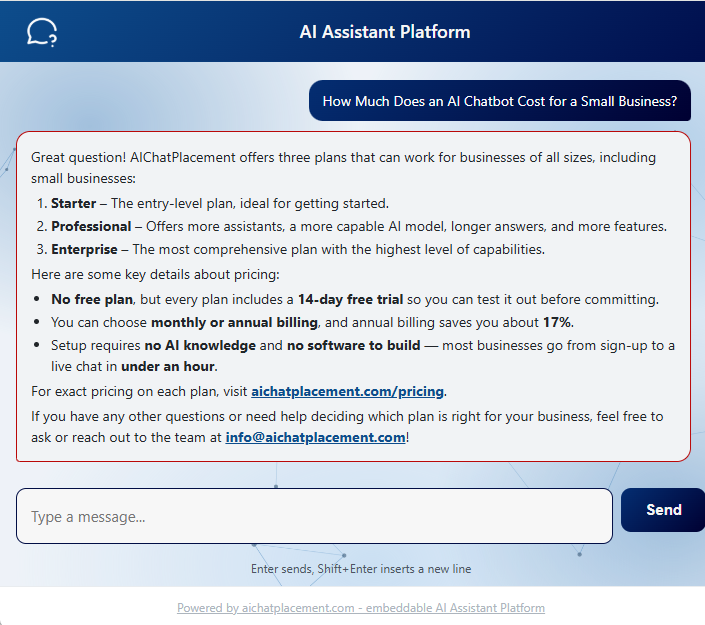
Task: Click the 'no AI knowledge' setup bullet
Action: point(362,356)
